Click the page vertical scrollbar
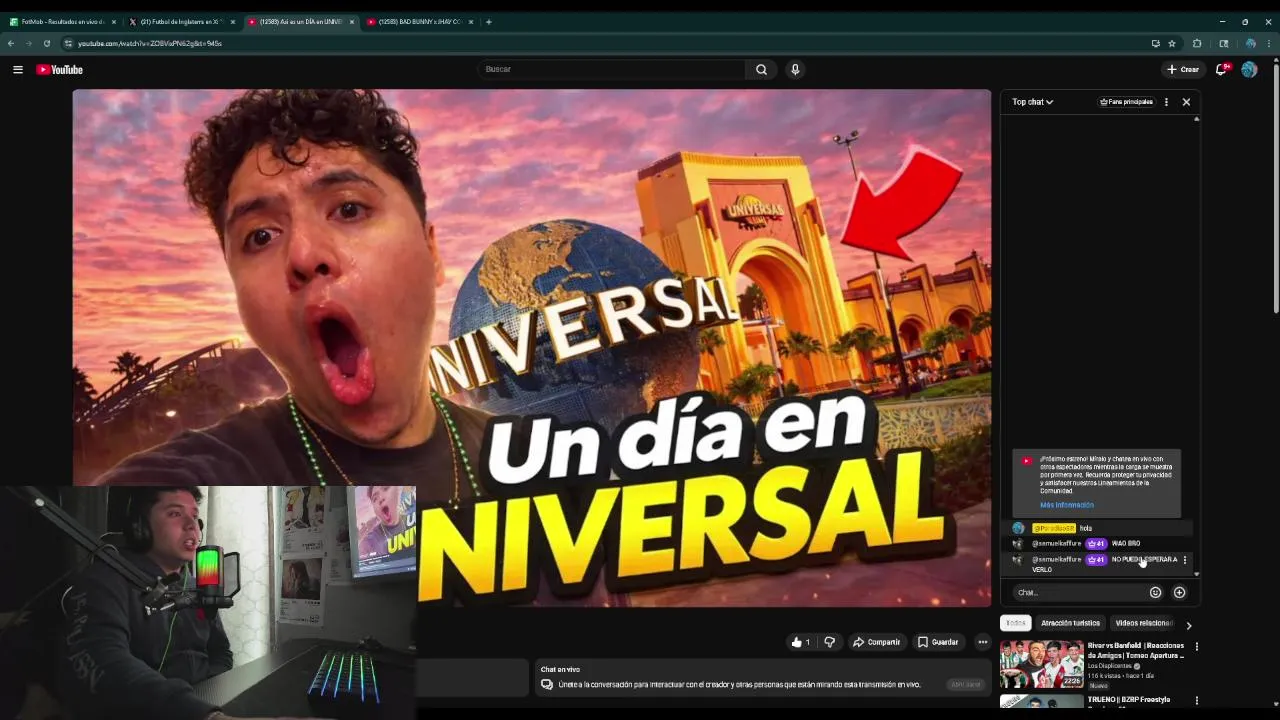 [x=1275, y=190]
